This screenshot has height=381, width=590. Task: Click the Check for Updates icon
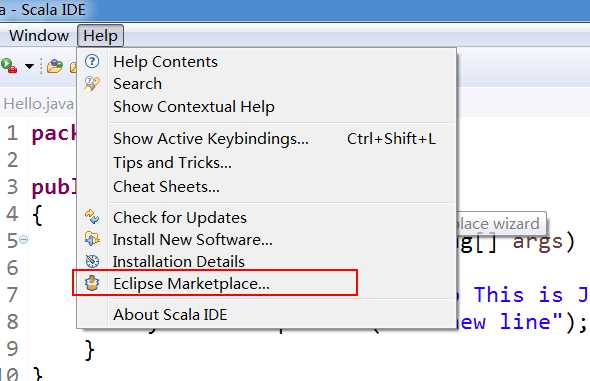[x=92, y=217]
